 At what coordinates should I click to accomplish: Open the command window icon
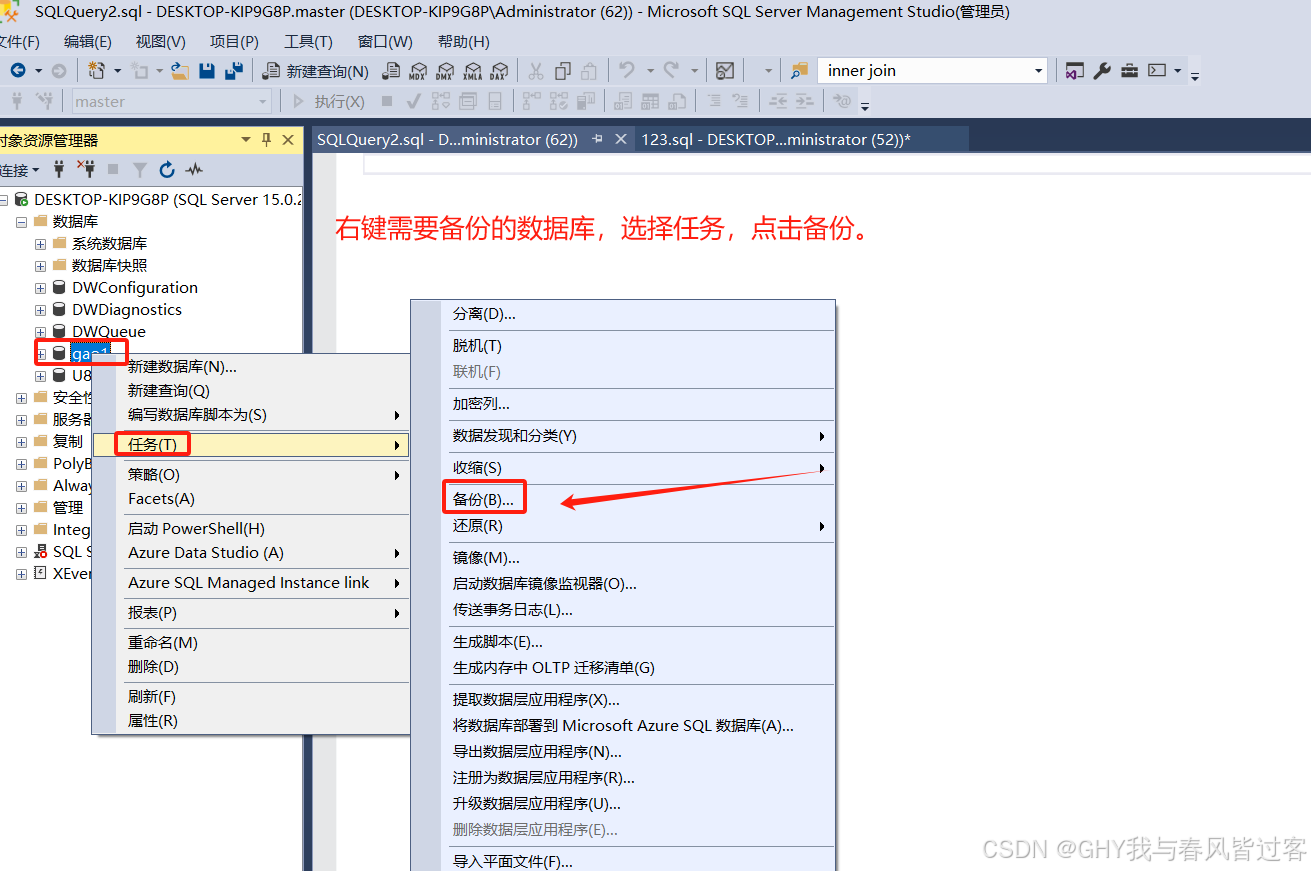tap(1156, 71)
